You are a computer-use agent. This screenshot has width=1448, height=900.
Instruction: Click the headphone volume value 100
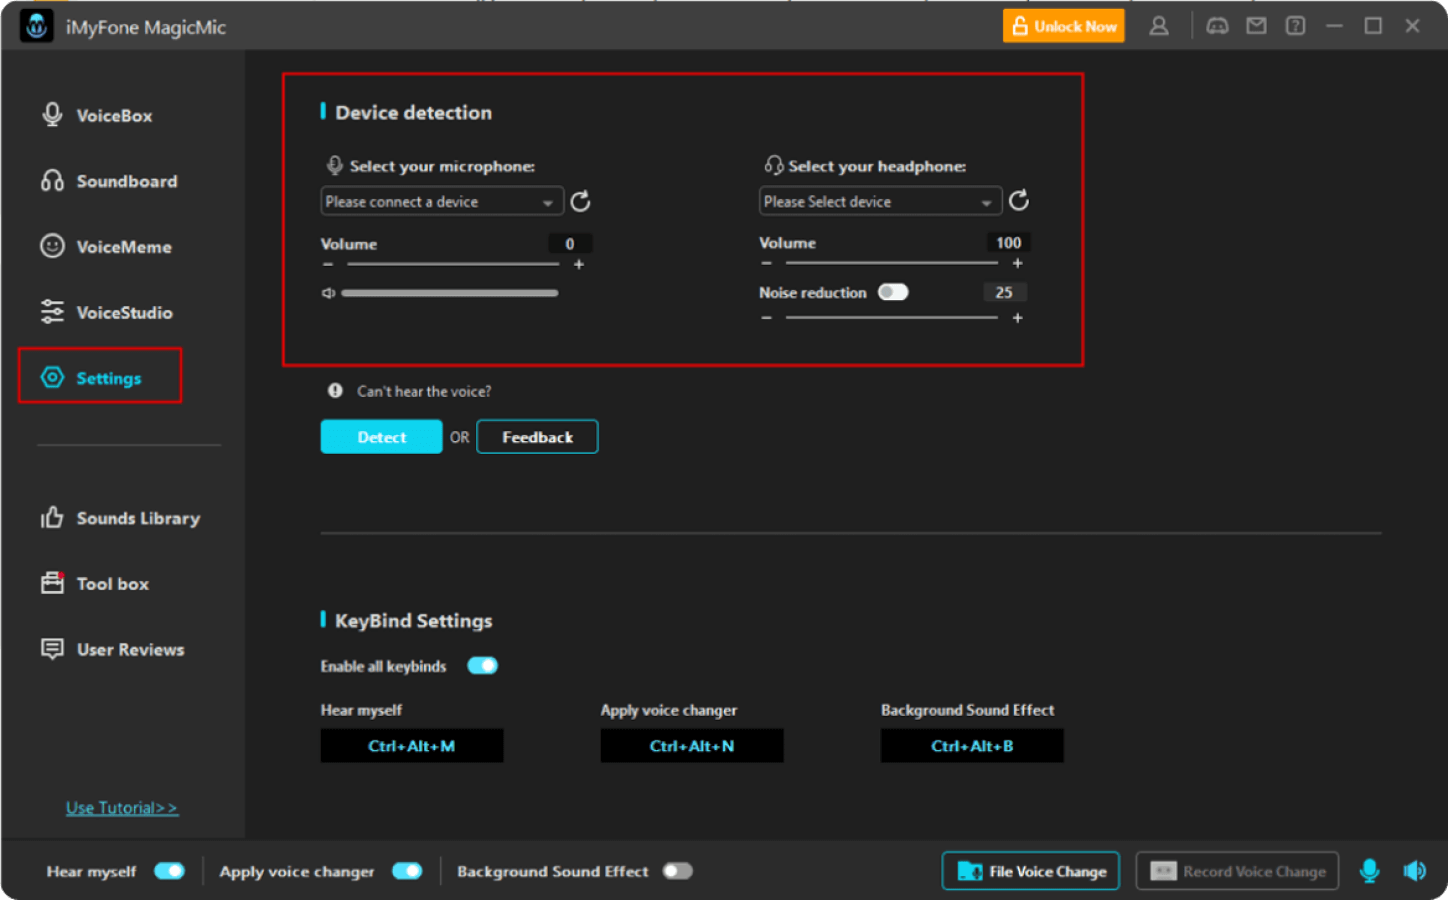(1009, 242)
